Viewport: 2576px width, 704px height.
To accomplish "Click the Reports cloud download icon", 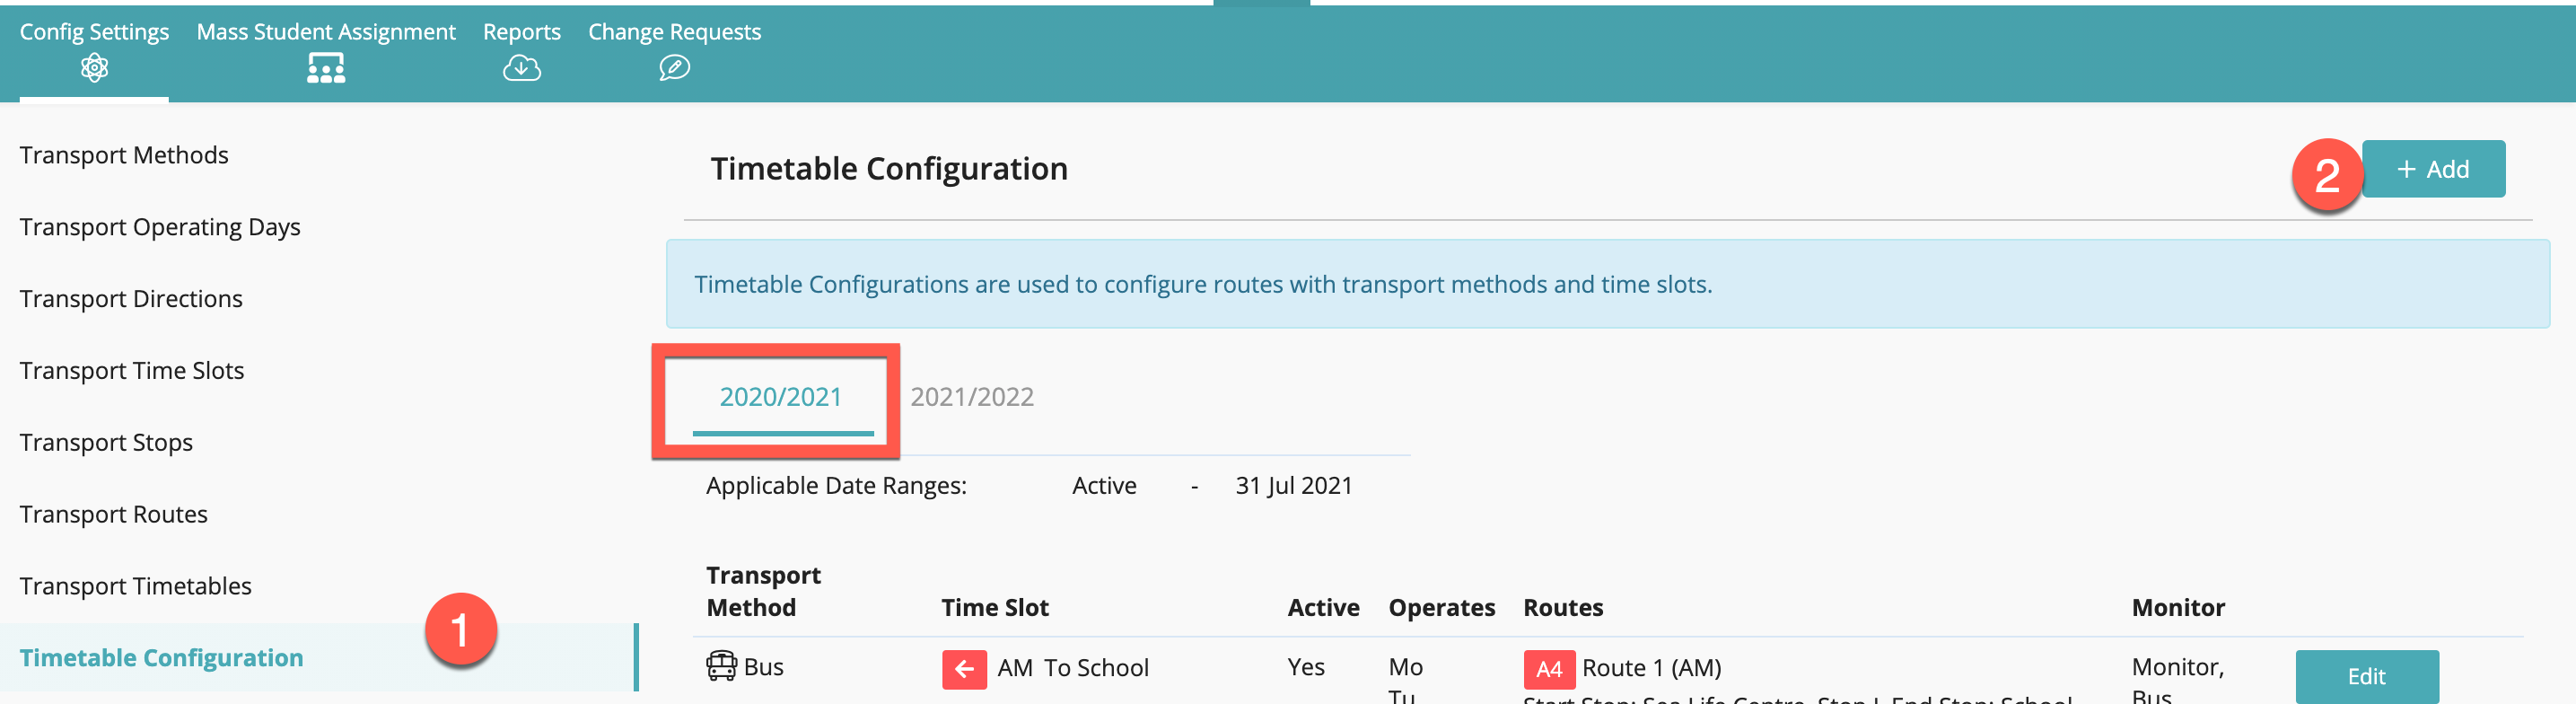I will 521,68.
